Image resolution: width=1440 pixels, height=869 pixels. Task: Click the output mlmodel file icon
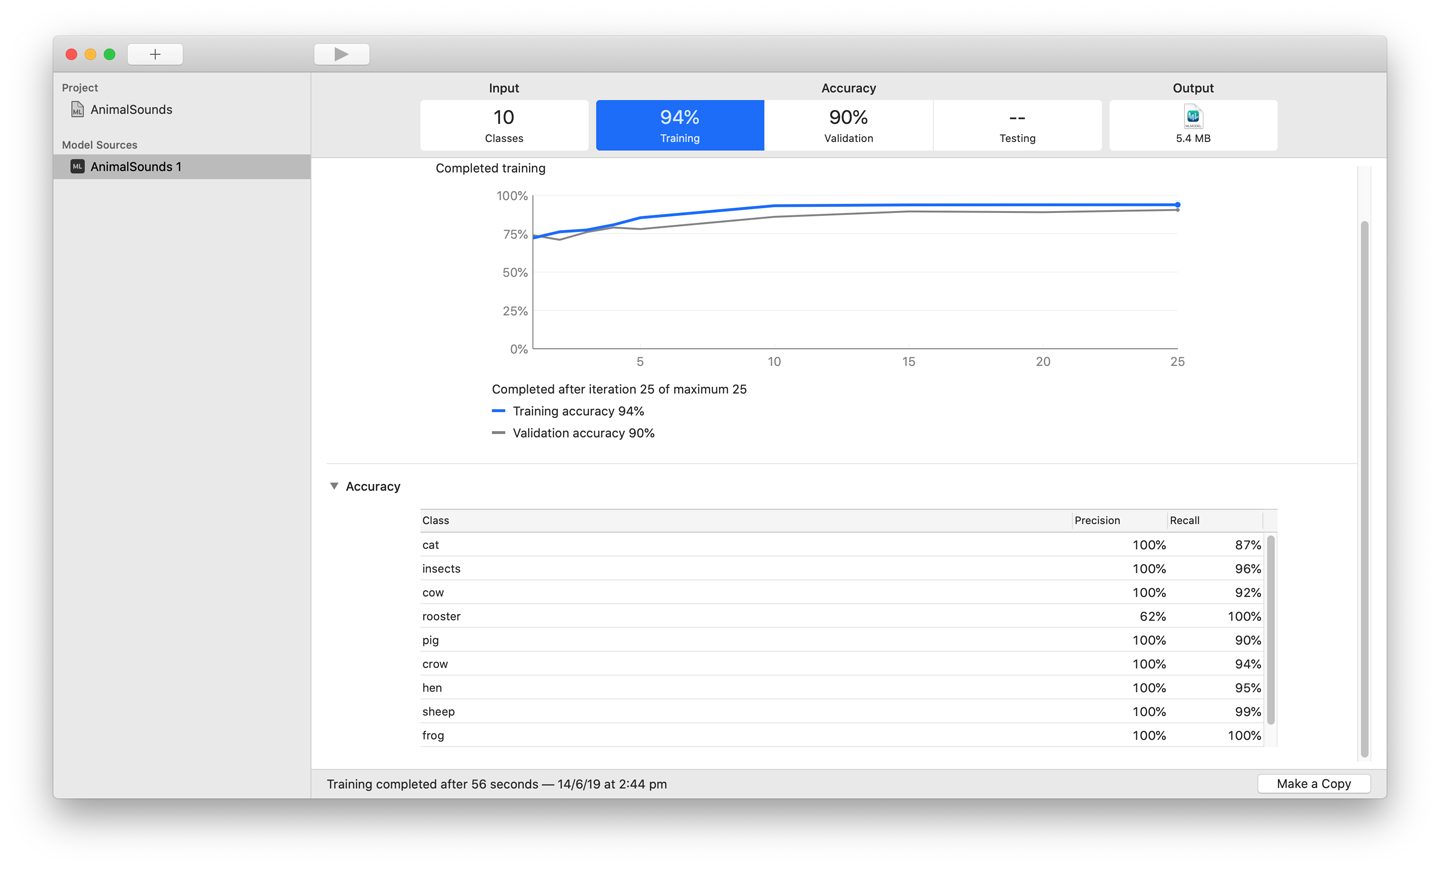1193,117
